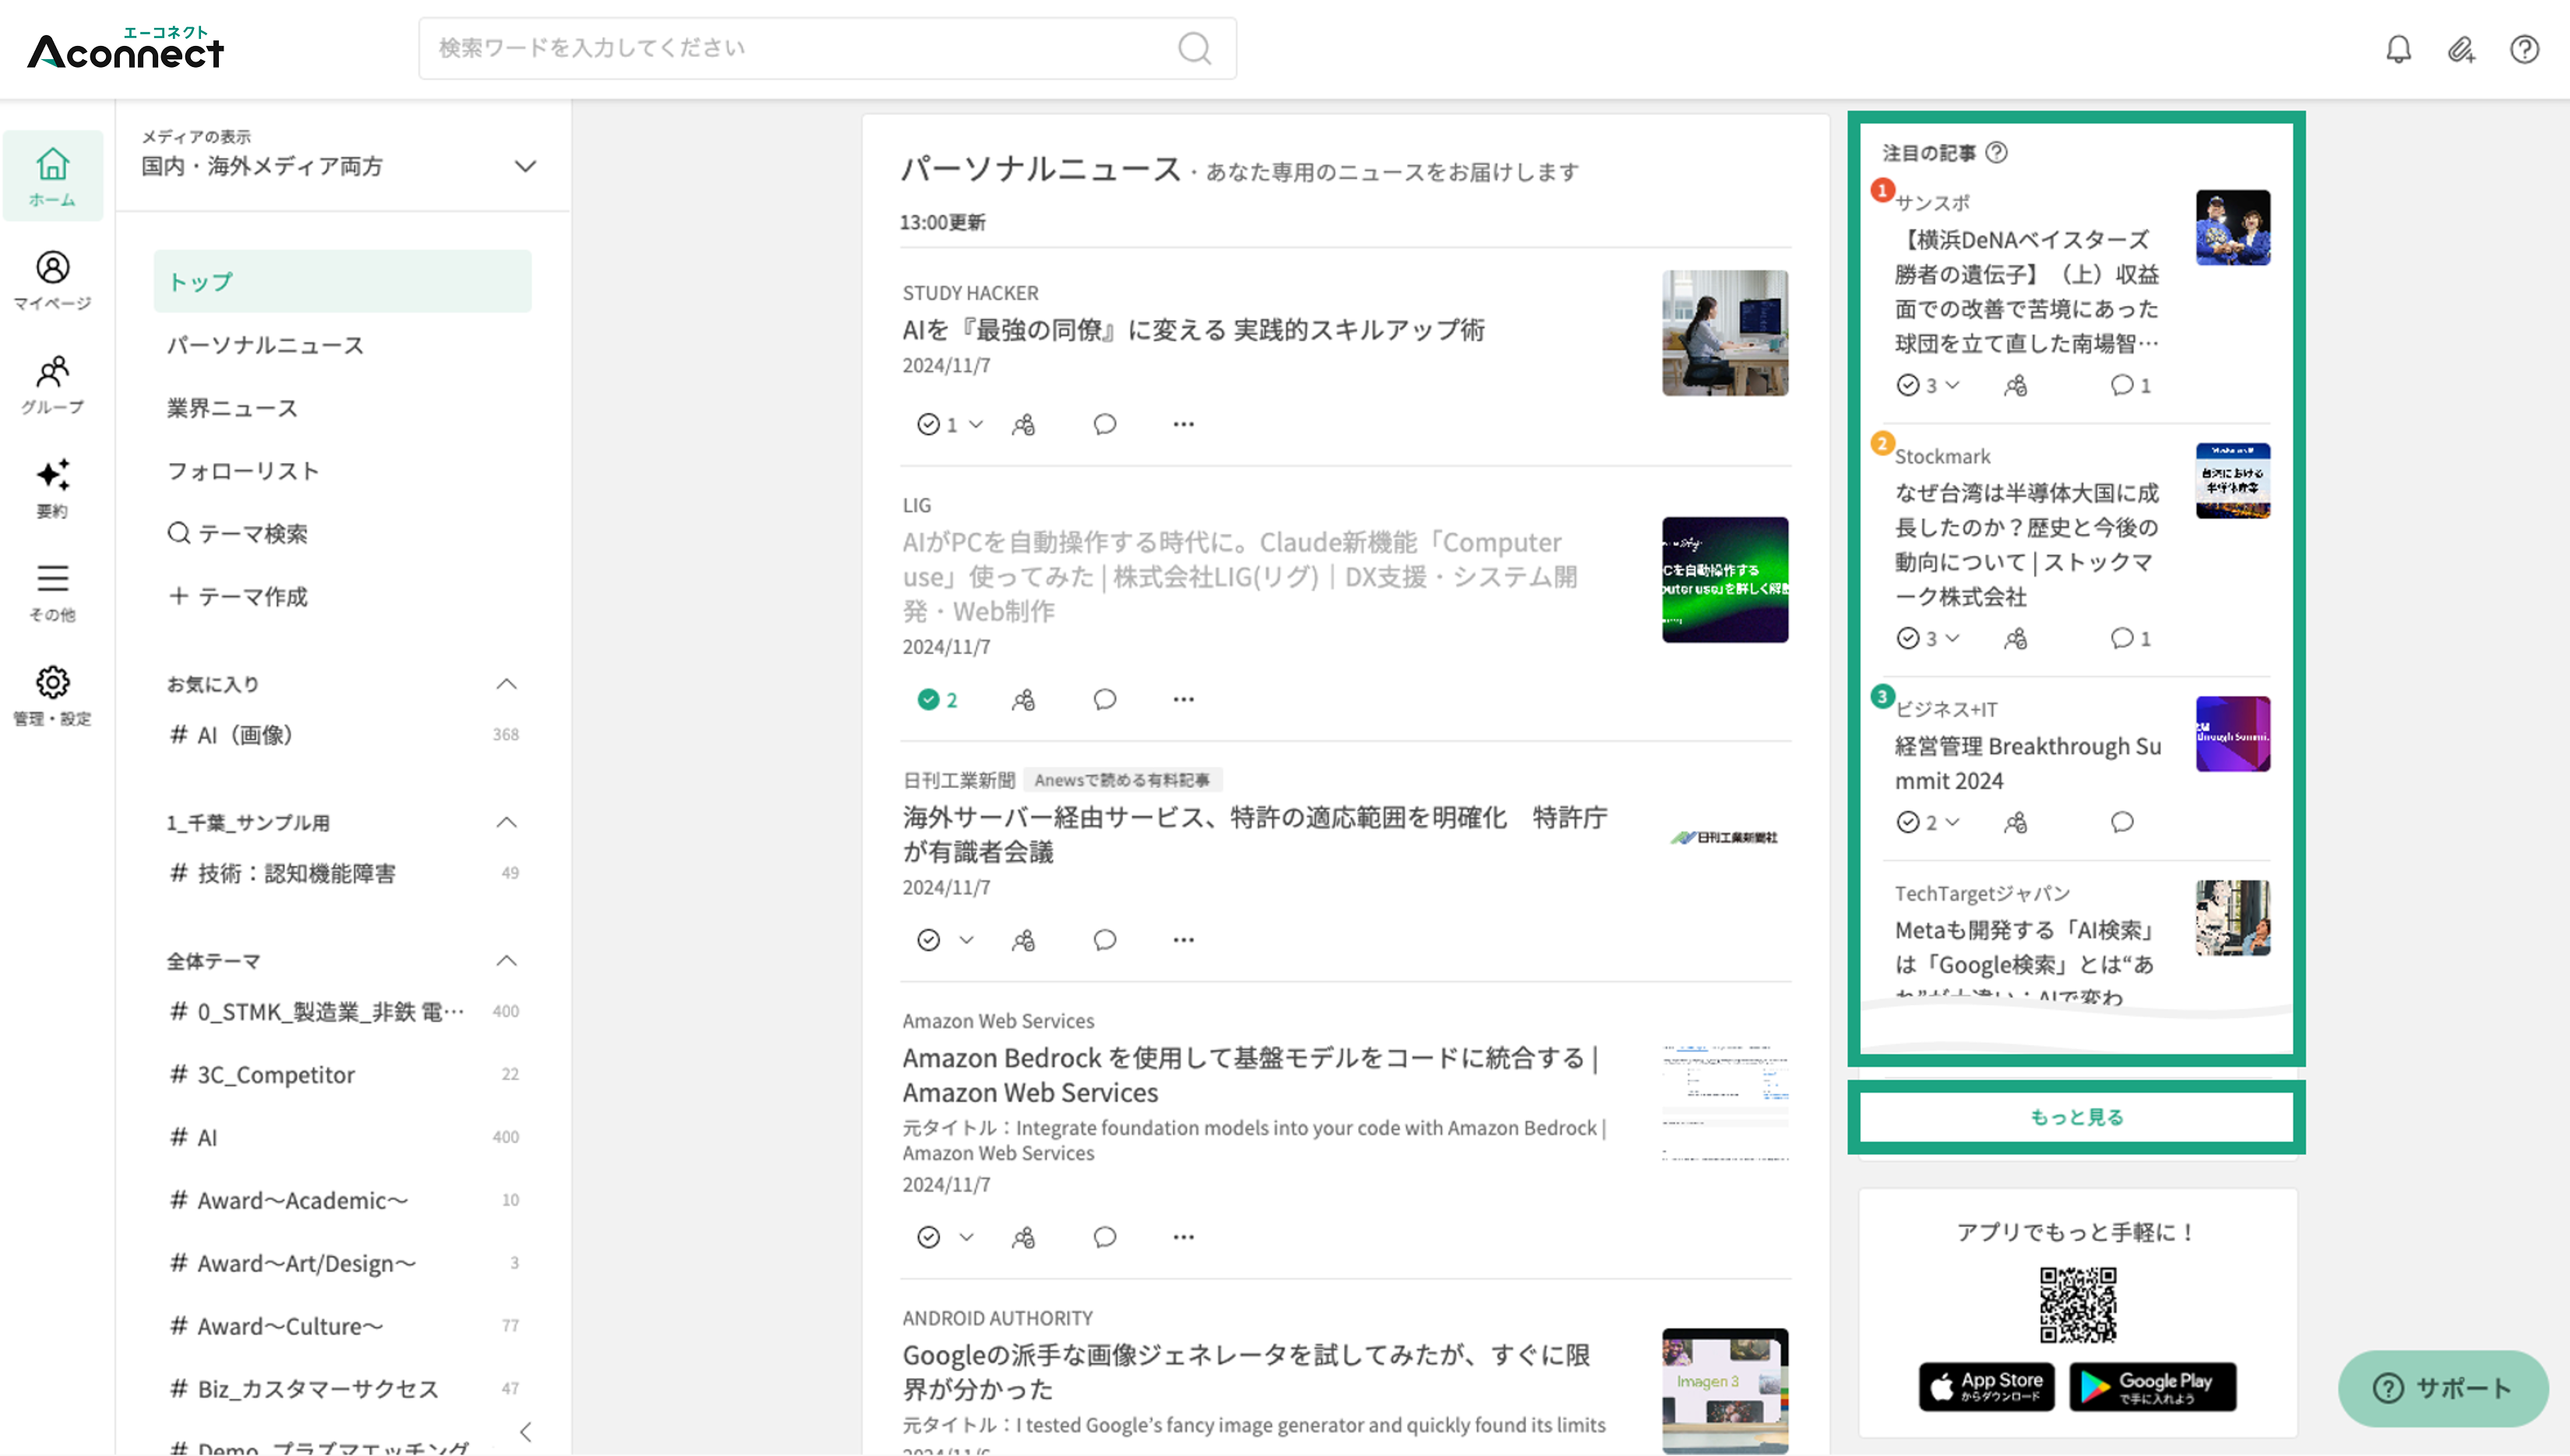
Task: Open 管理・設定 gear icon
Action: pos(52,696)
